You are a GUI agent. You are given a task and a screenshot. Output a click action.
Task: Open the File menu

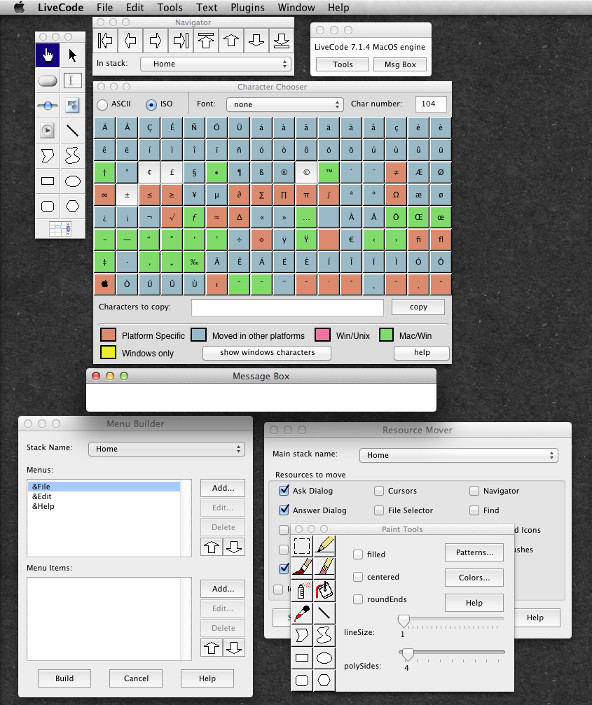point(105,8)
